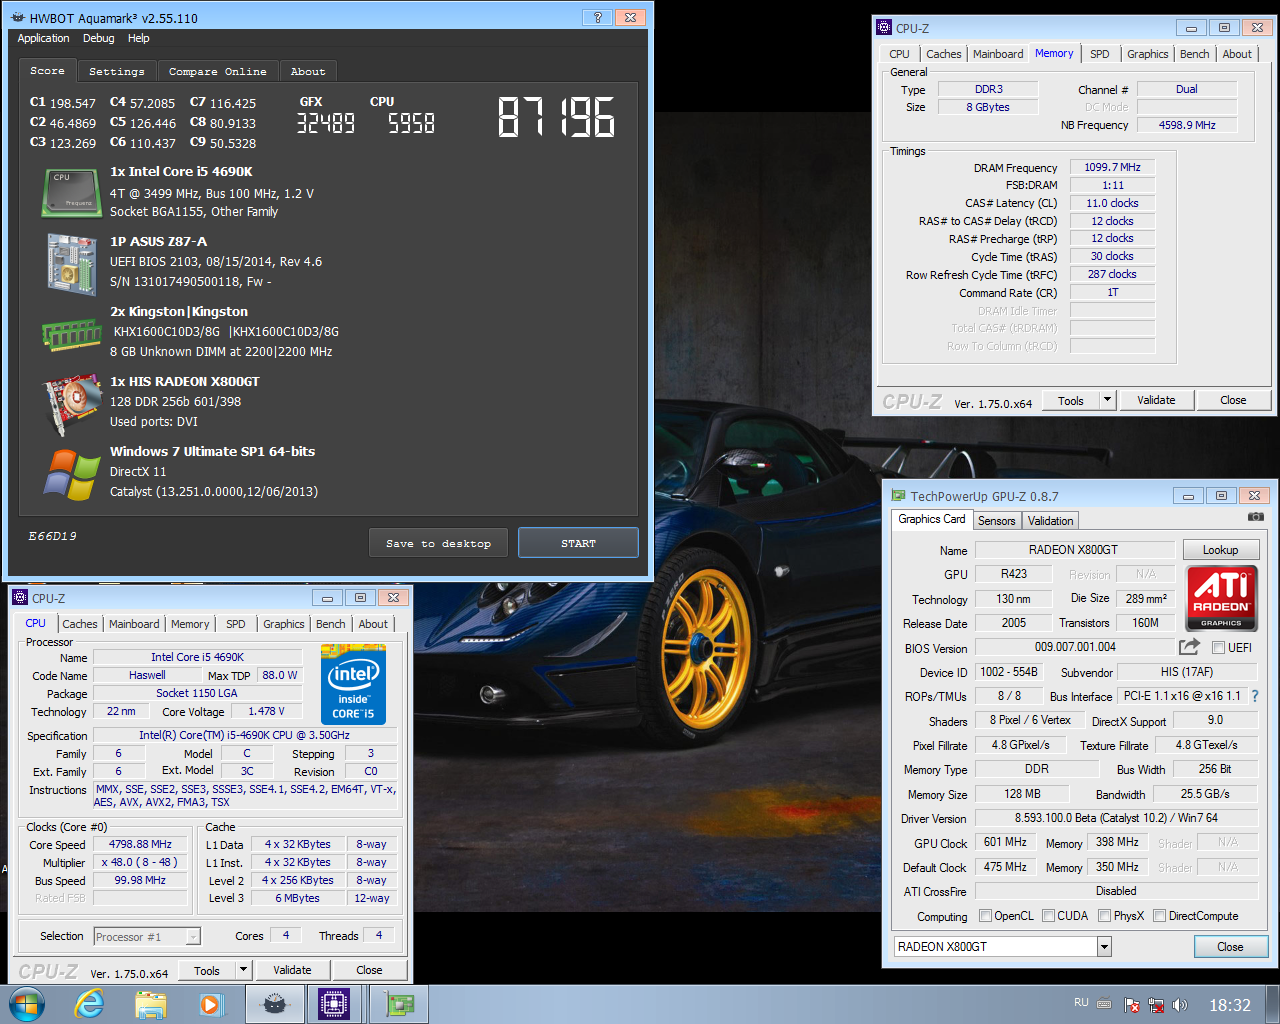The width and height of the screenshot is (1280, 1024).
Task: Click the CPU-Z taskbar icon
Action: tap(334, 1004)
